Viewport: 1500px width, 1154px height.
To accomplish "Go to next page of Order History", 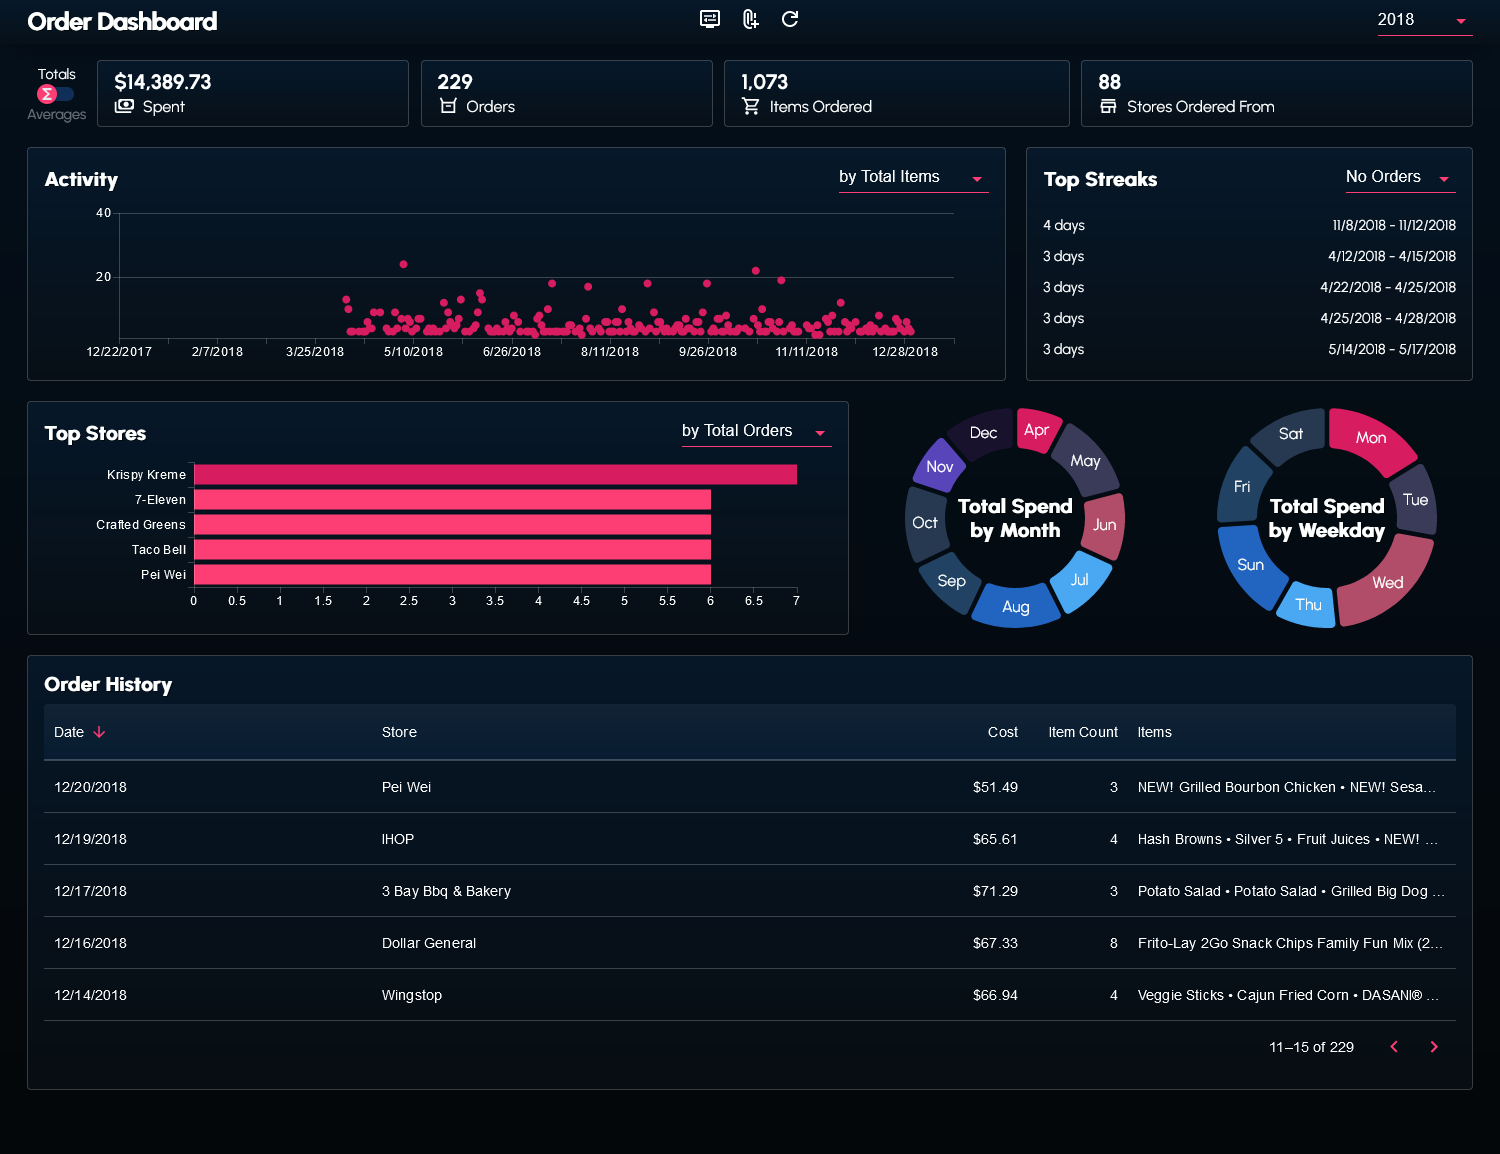I will [x=1434, y=1047].
